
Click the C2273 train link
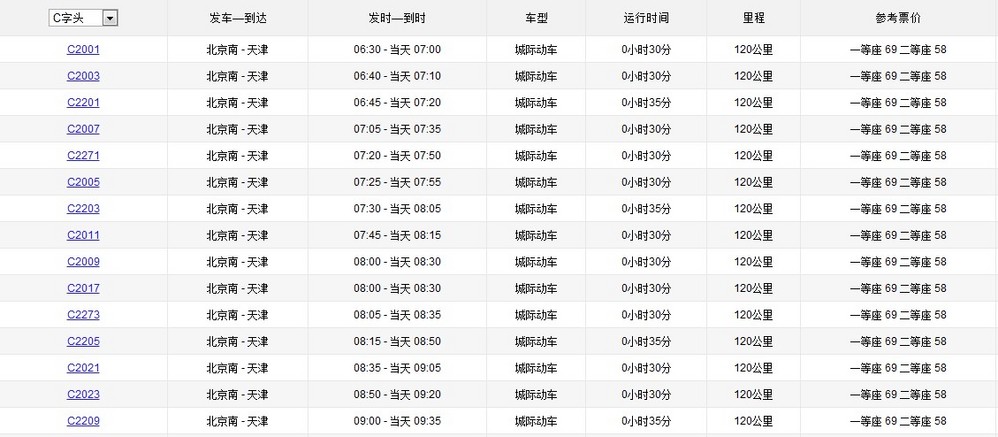coord(83,315)
